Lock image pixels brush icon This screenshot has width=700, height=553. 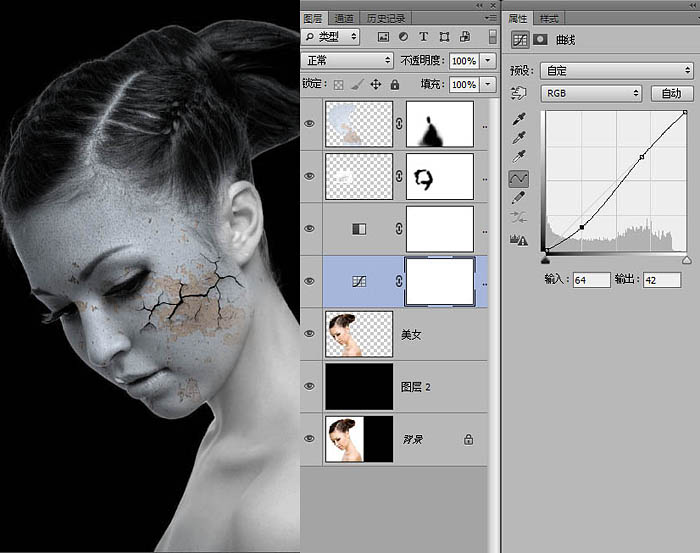[x=358, y=84]
